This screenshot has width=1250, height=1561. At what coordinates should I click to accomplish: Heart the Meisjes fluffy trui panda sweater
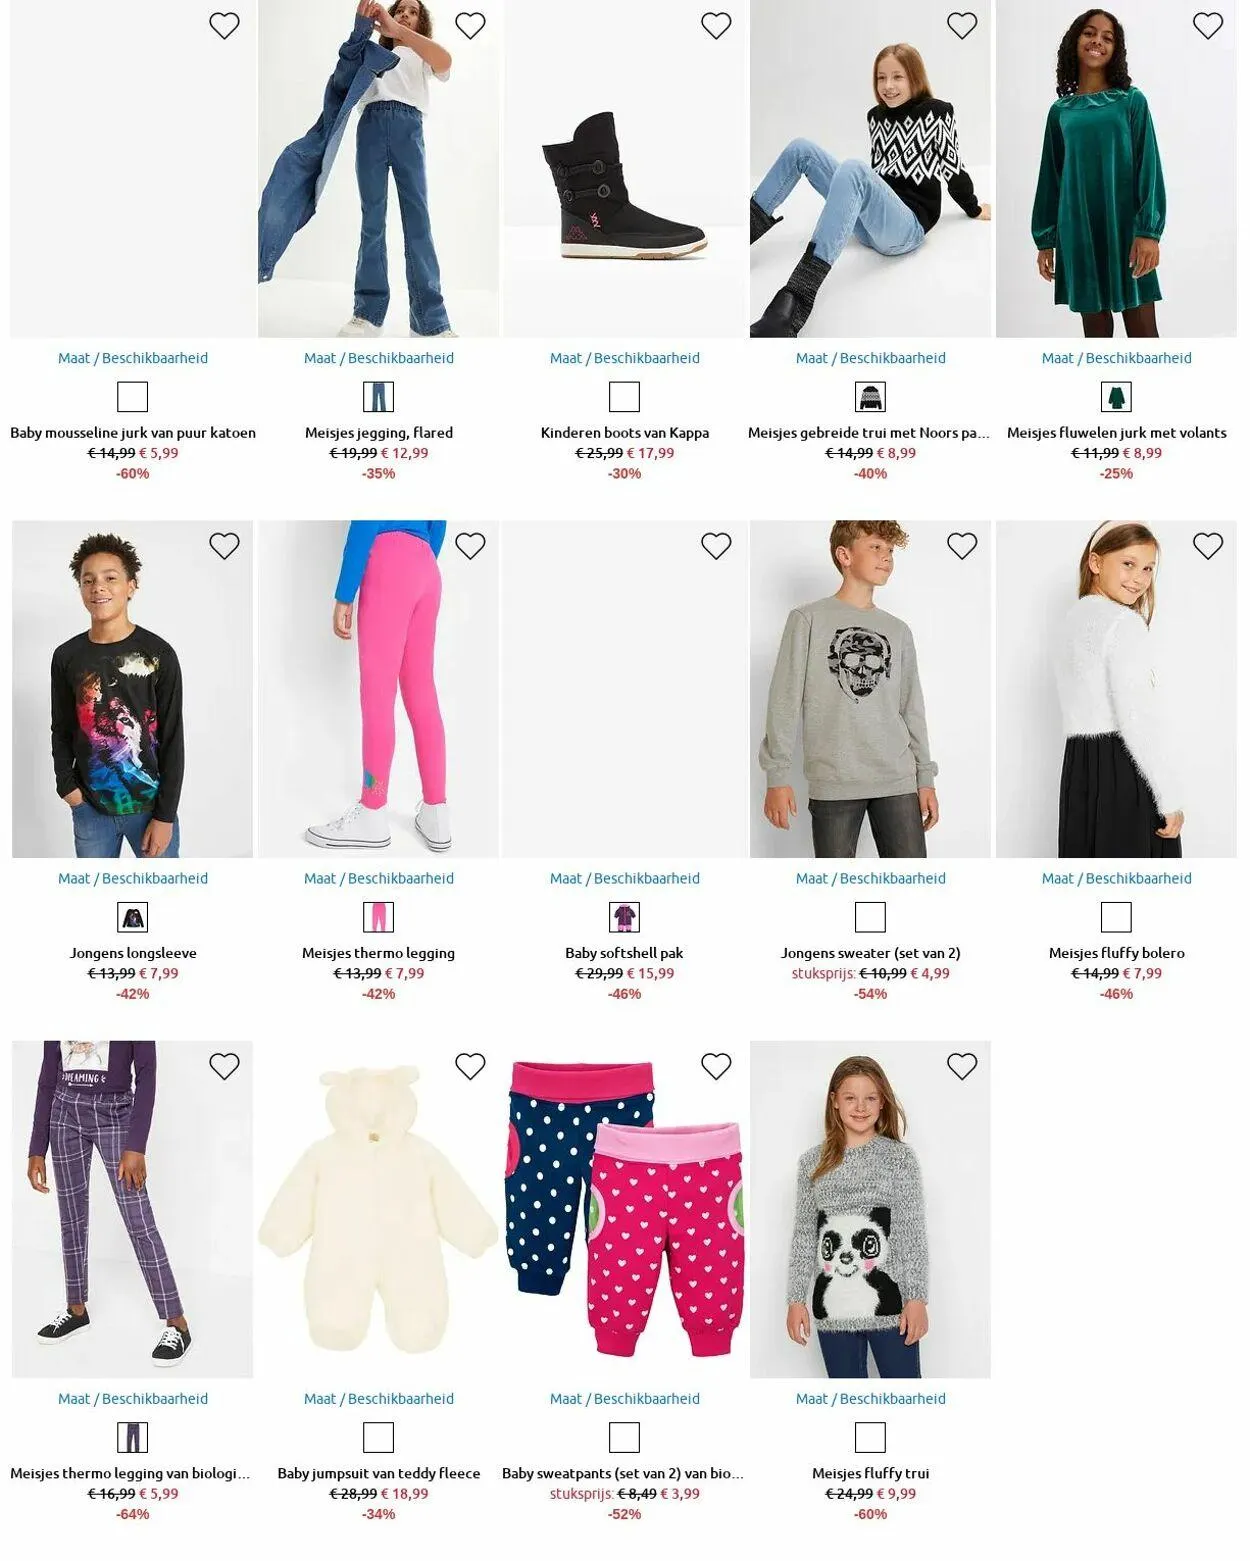[x=962, y=1066]
